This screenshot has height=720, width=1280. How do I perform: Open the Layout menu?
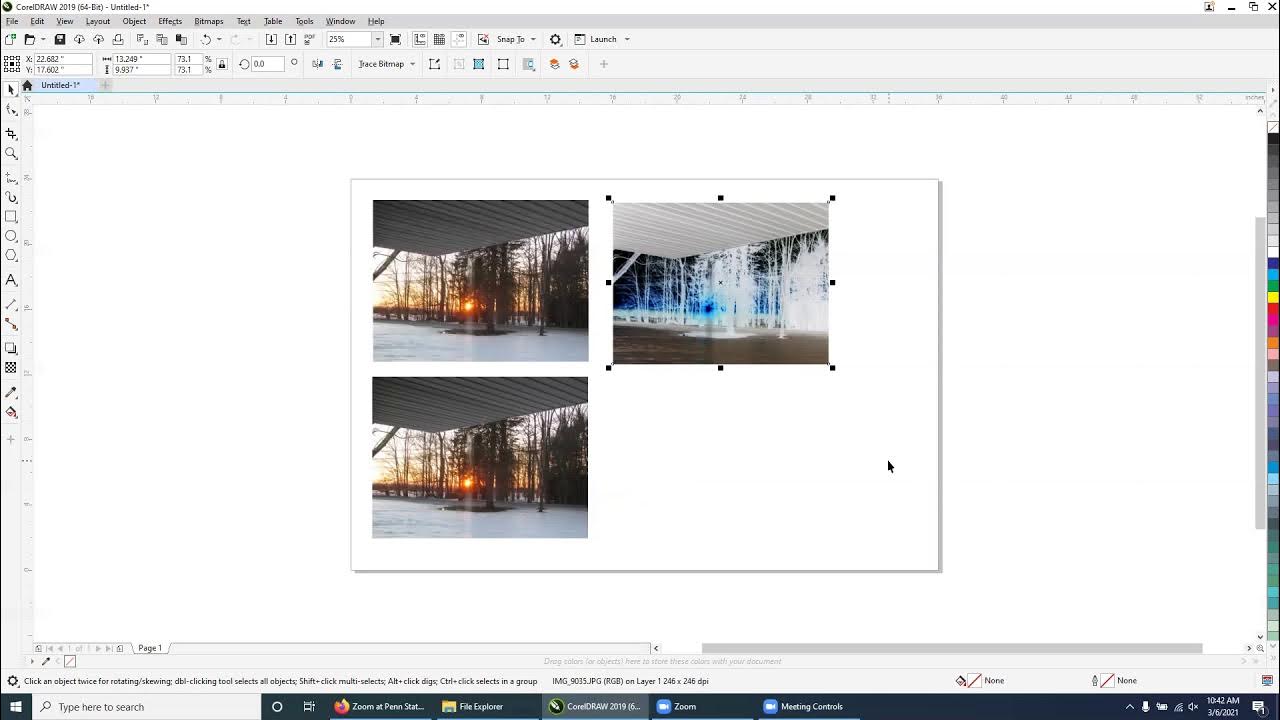[x=98, y=21]
